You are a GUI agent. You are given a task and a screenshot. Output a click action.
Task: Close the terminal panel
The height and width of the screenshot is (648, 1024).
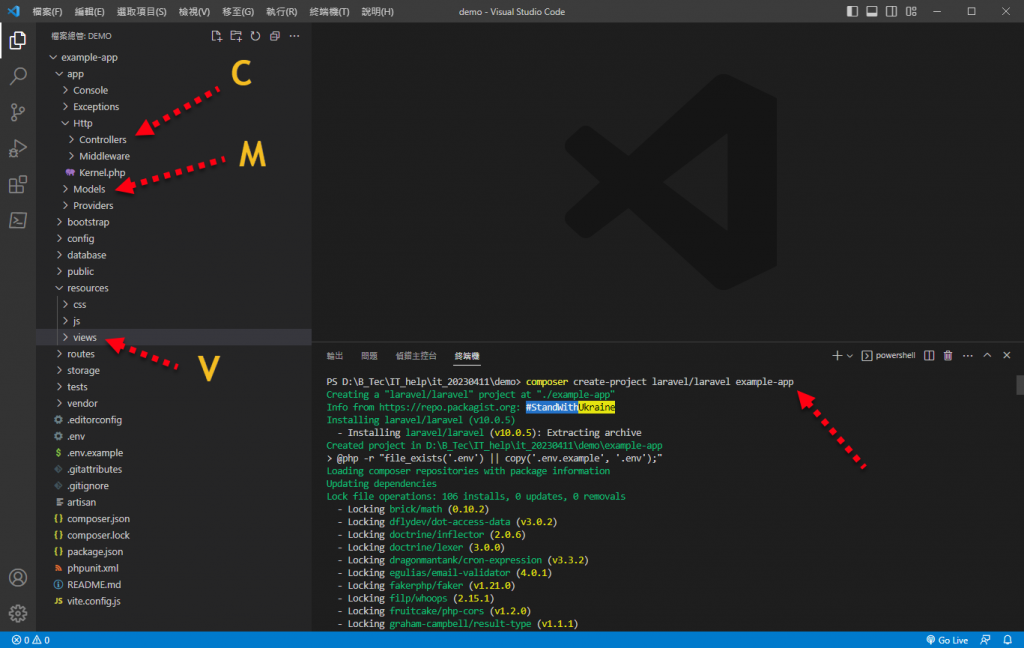[x=1006, y=355]
